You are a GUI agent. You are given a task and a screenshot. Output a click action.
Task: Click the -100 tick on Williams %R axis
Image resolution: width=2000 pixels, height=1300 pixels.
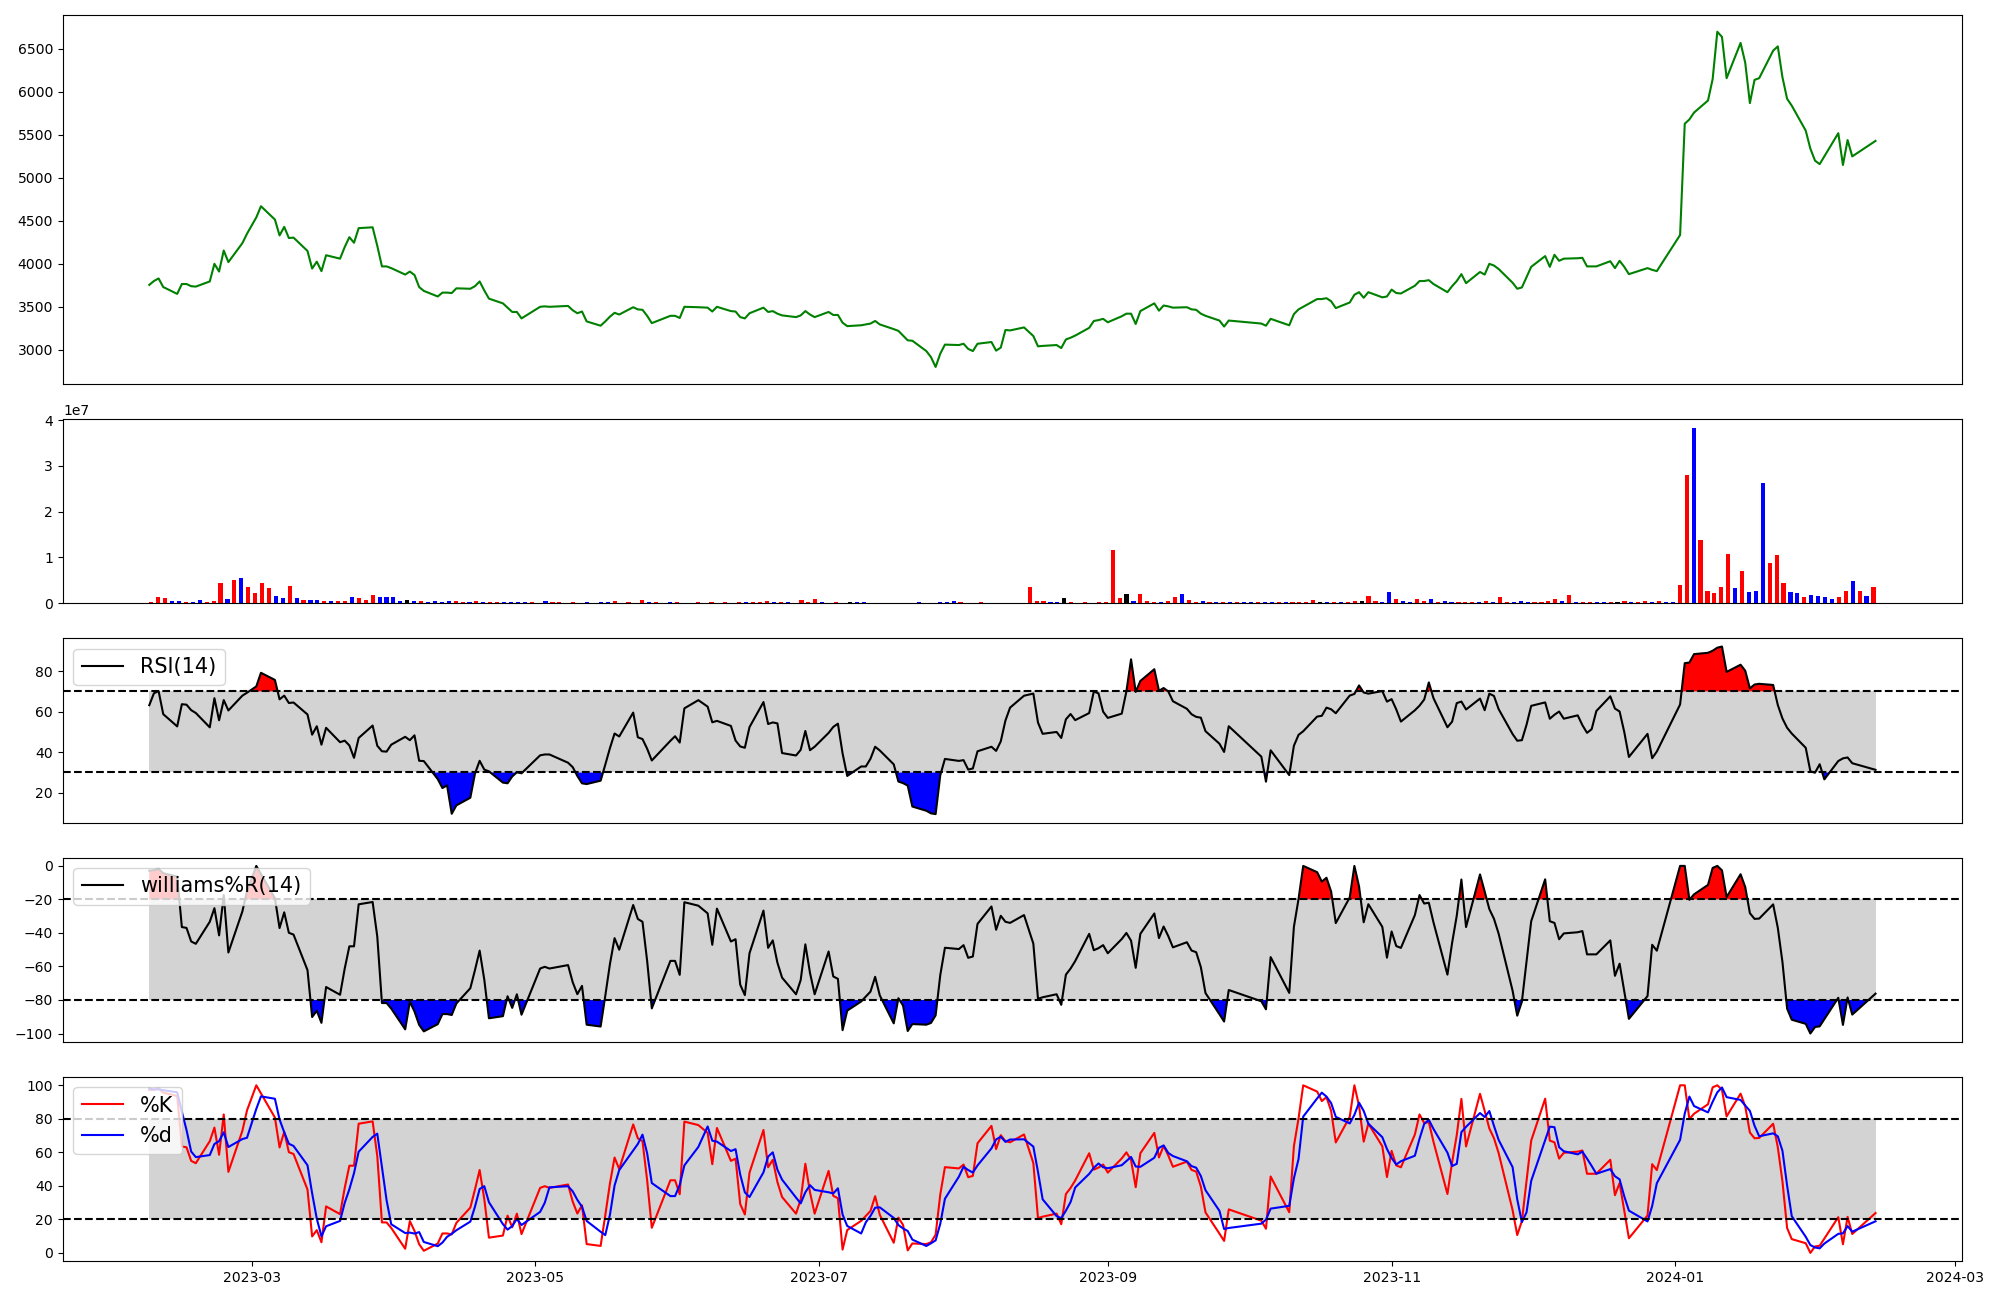point(33,1034)
